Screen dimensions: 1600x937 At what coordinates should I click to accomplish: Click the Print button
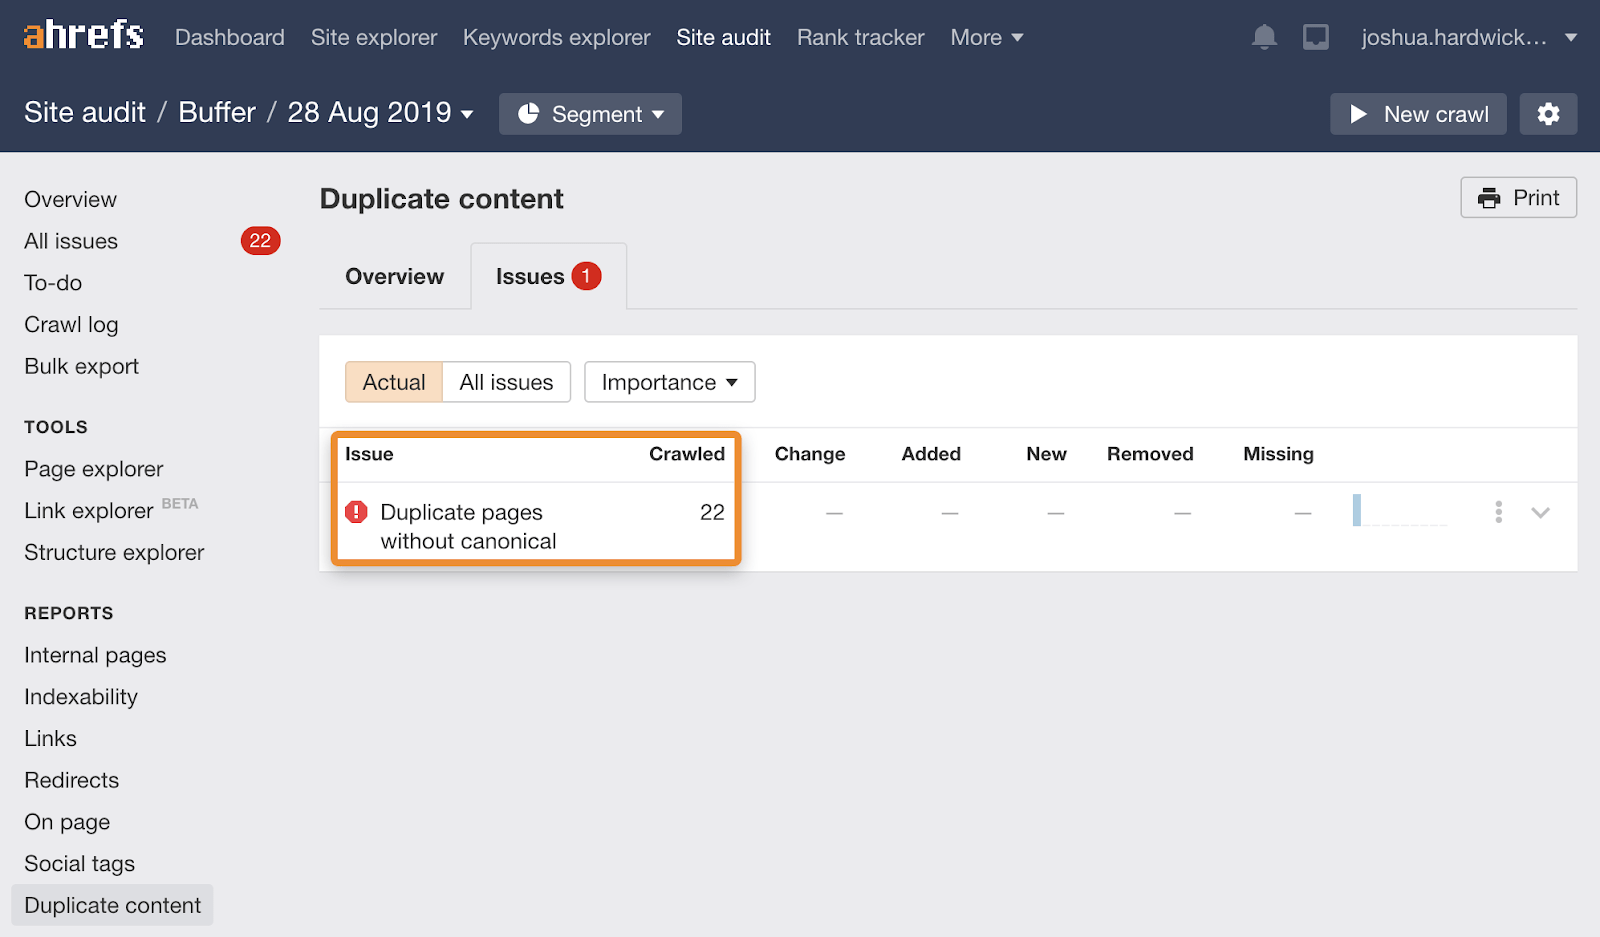tap(1518, 197)
